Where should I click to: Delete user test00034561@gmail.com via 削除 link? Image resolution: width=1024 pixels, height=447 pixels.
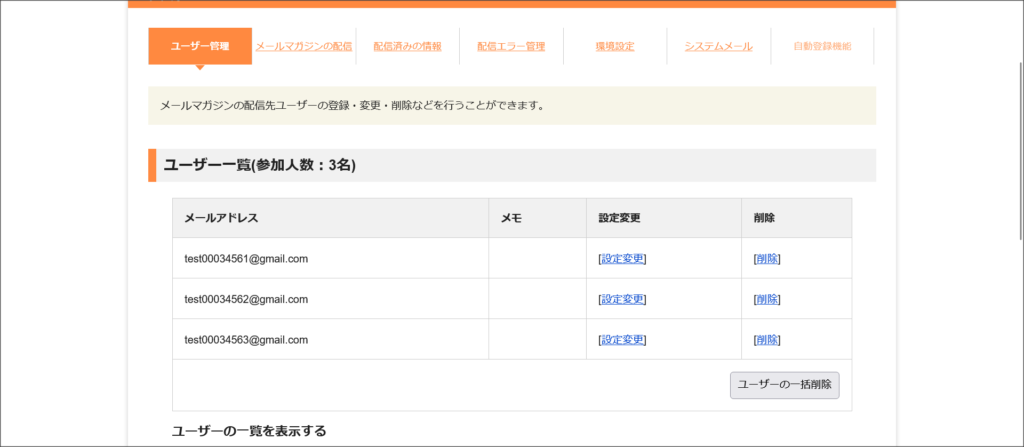click(767, 259)
